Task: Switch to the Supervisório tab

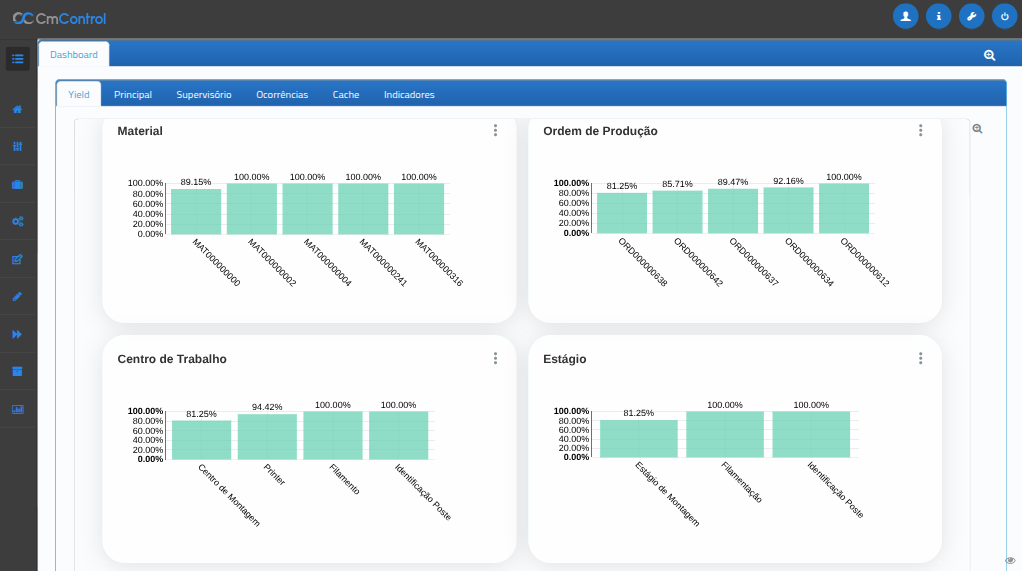Action: [x=204, y=95]
